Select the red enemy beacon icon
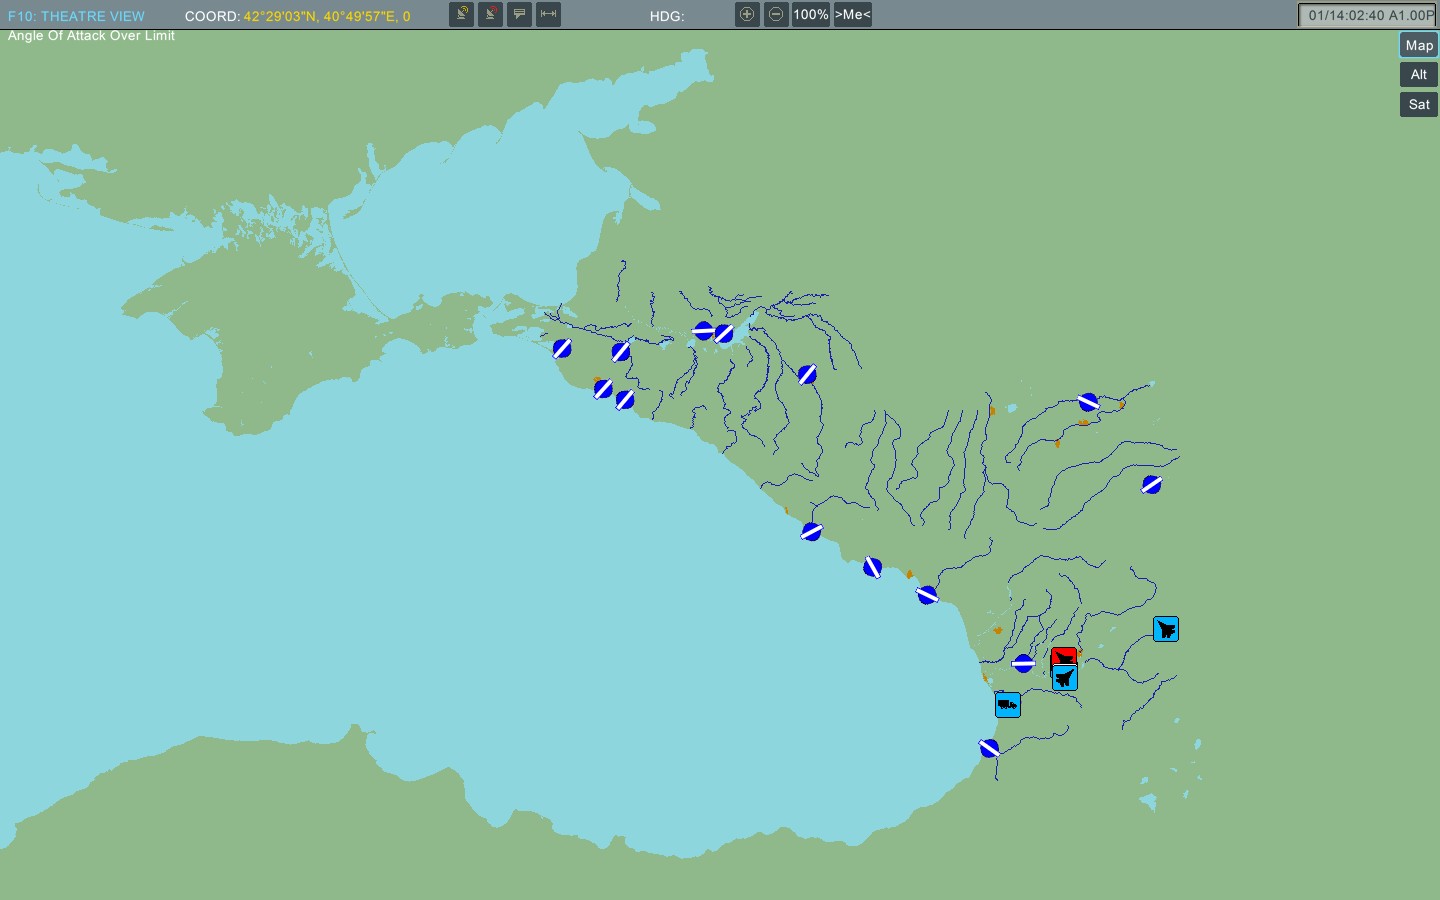The height and width of the screenshot is (900, 1440). [x=490, y=14]
